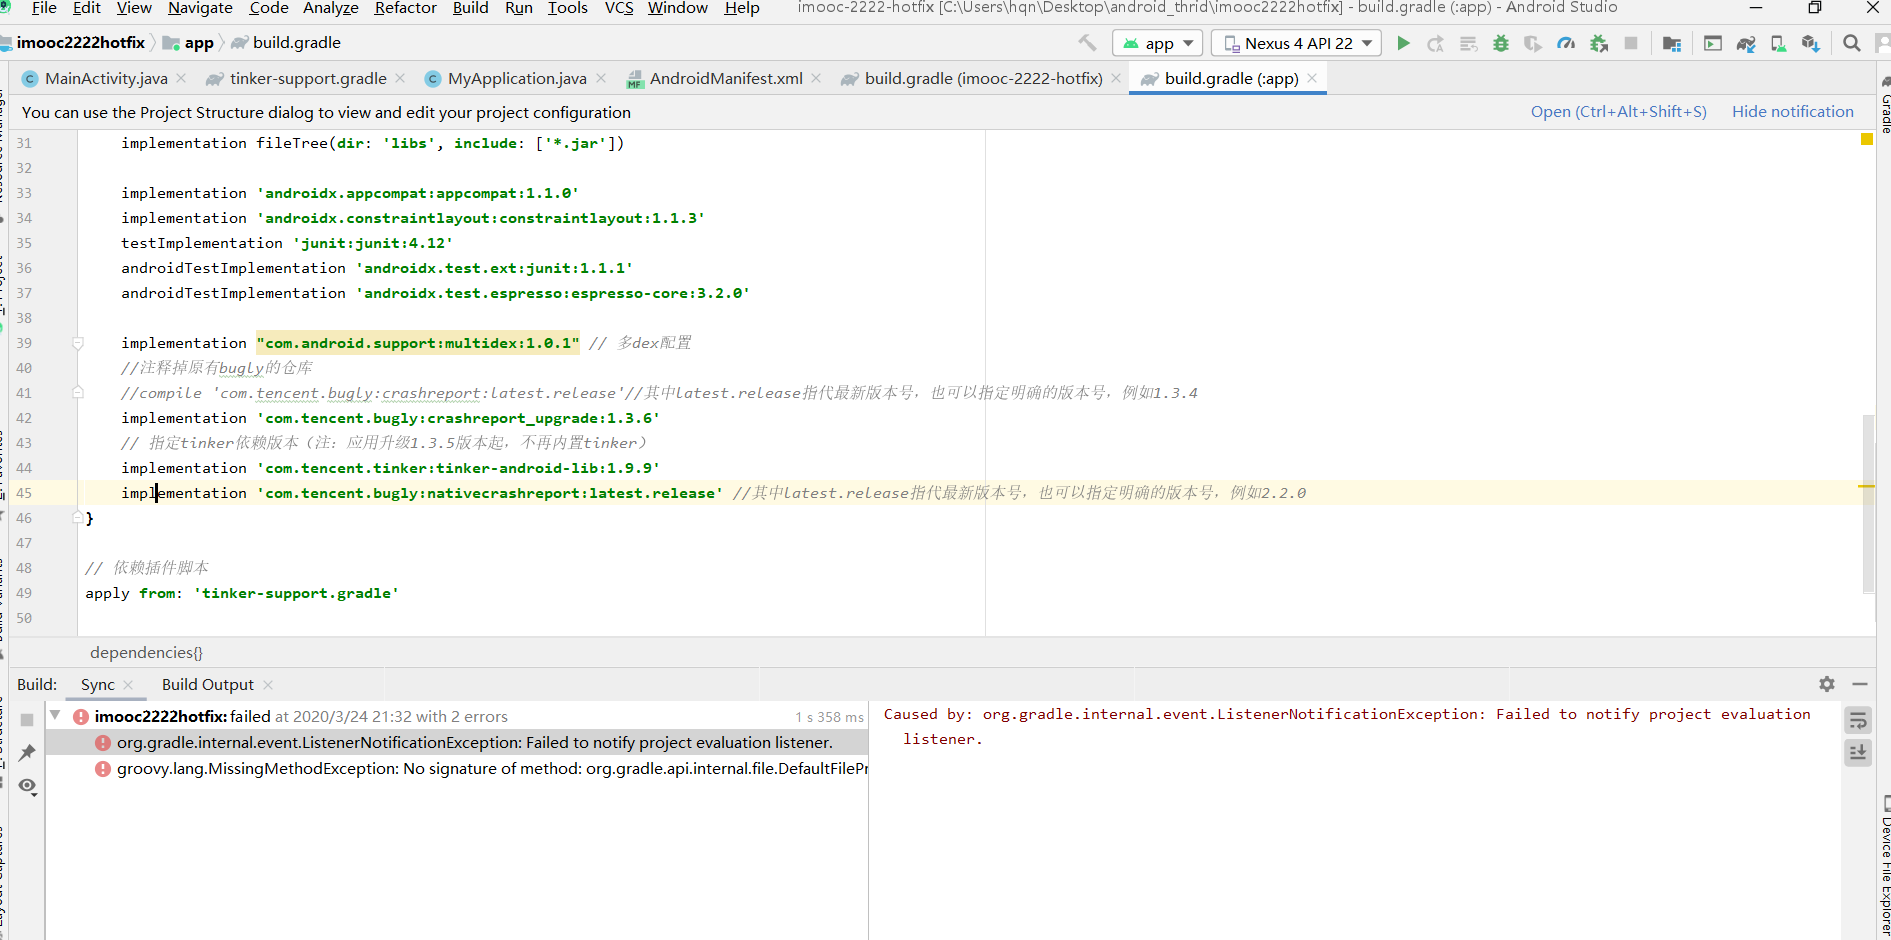This screenshot has width=1891, height=940.
Task: Toggle soft-wrap icon in build output
Action: (1858, 721)
